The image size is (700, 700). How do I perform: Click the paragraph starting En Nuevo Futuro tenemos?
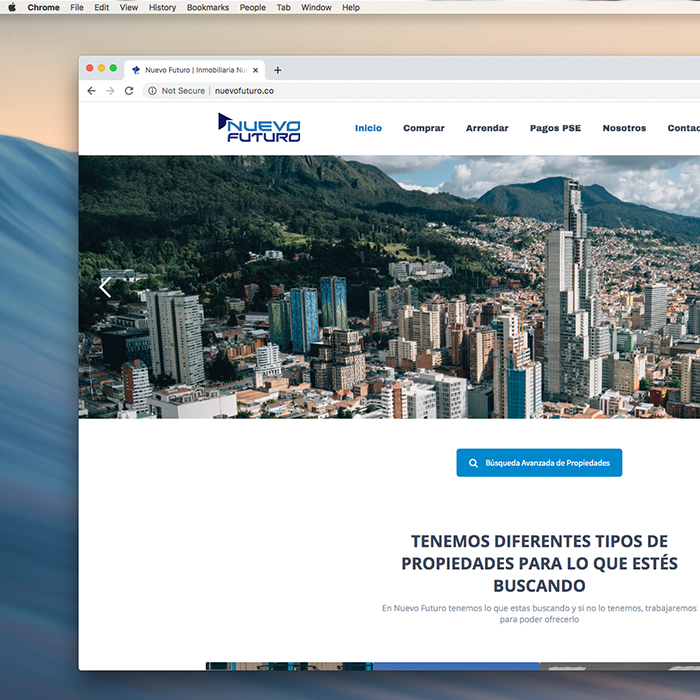tap(539, 613)
